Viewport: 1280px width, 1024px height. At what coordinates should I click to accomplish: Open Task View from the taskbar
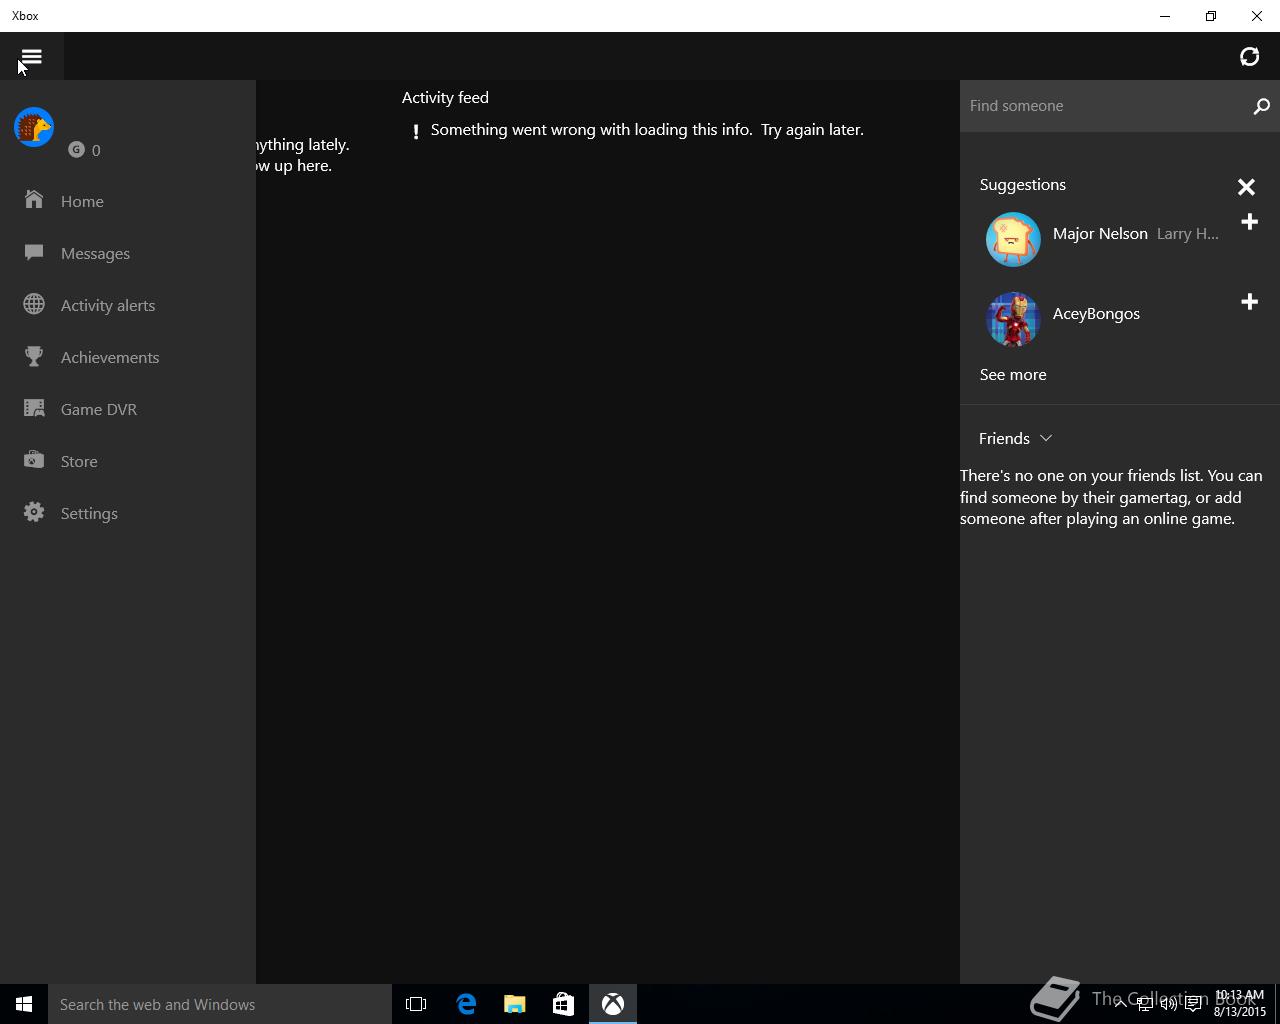point(416,1004)
